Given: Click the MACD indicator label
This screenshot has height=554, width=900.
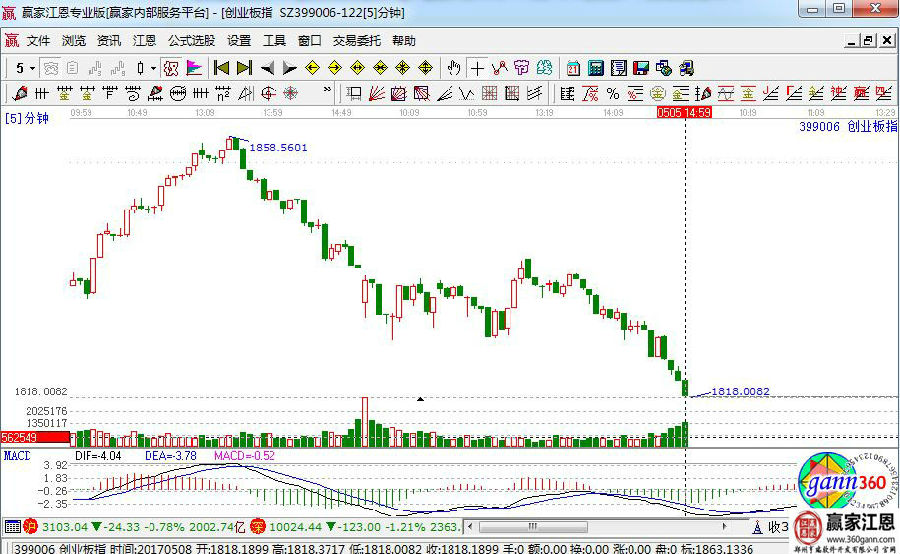Looking at the screenshot, I should coord(16,456).
